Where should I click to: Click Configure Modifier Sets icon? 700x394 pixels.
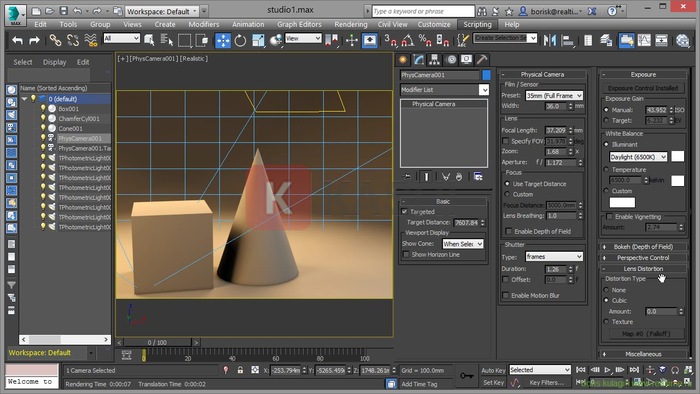478,177
